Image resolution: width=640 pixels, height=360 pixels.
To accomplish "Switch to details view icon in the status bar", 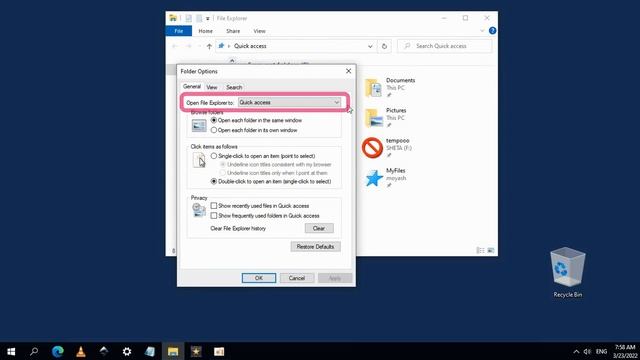I will 480,250.
